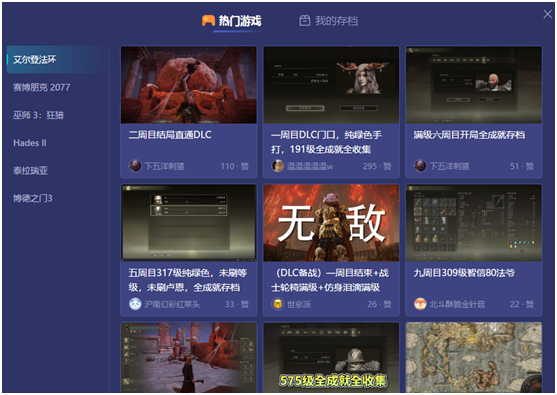The width and height of the screenshot is (557, 395).
Task: Like the 二周目结局直通DLC save (110 · 赞)
Action: coord(235,166)
